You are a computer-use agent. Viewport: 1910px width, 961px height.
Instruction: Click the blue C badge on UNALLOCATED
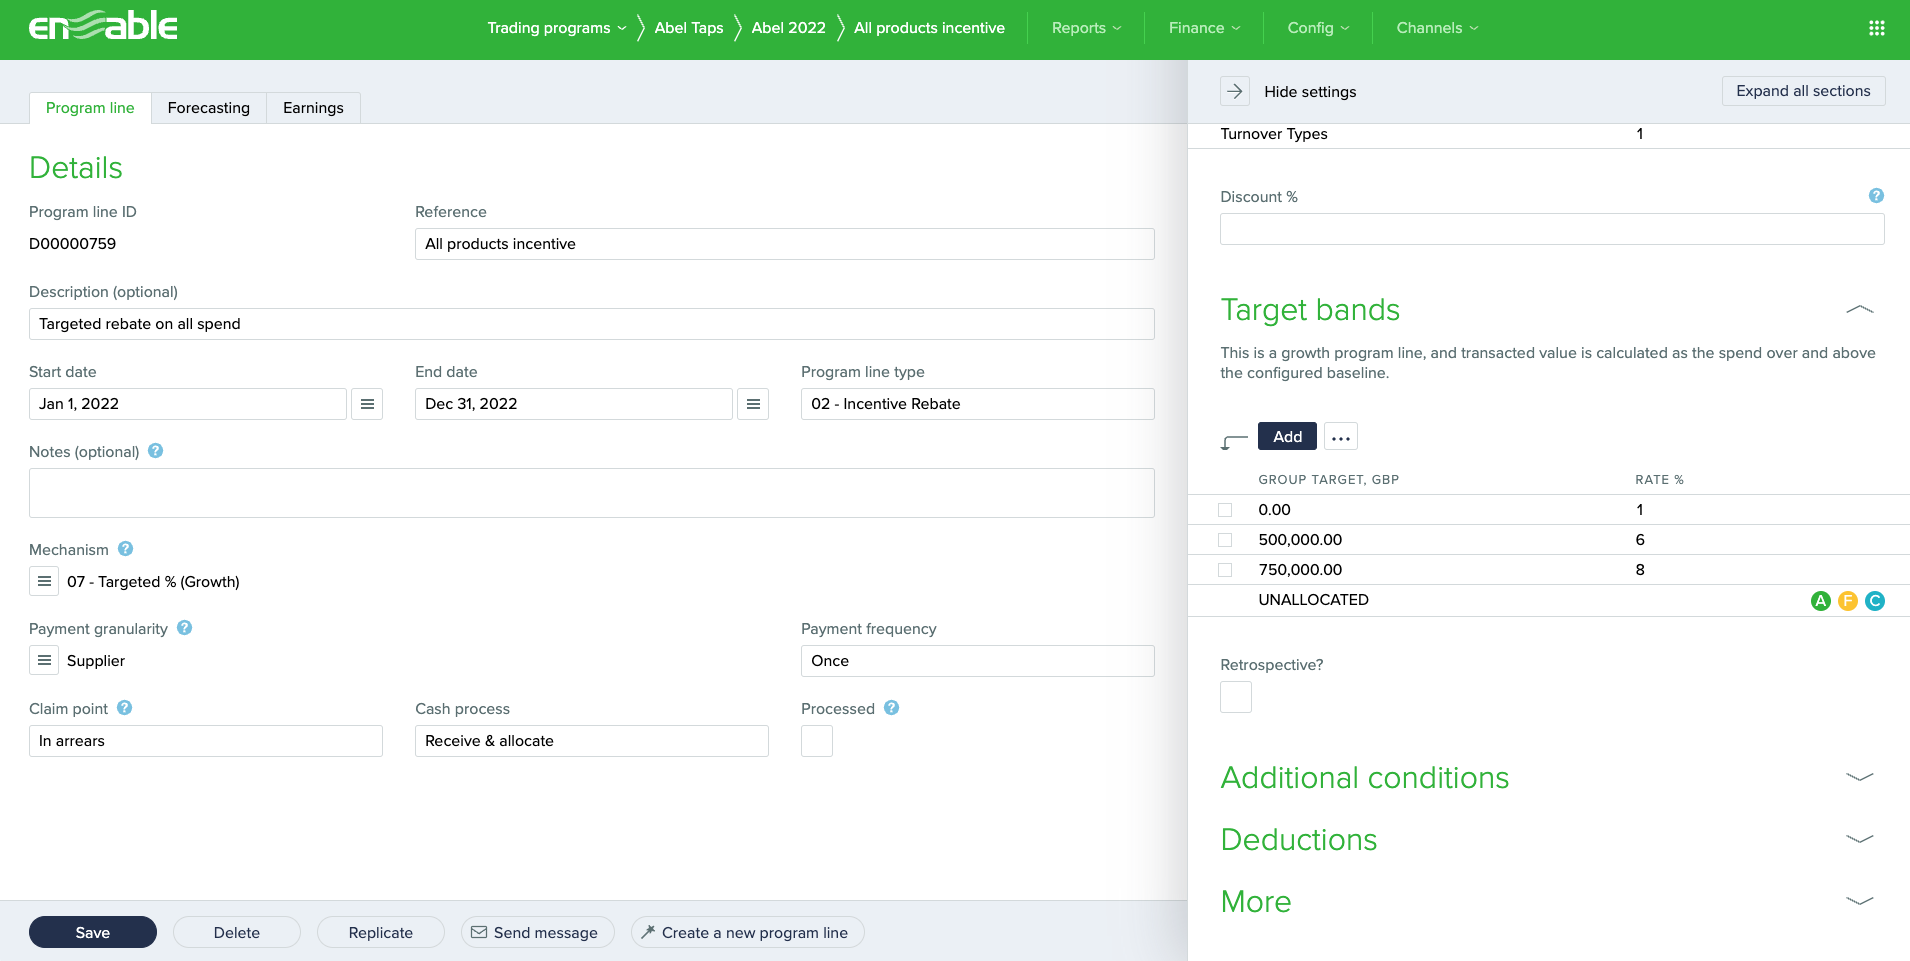1875,600
